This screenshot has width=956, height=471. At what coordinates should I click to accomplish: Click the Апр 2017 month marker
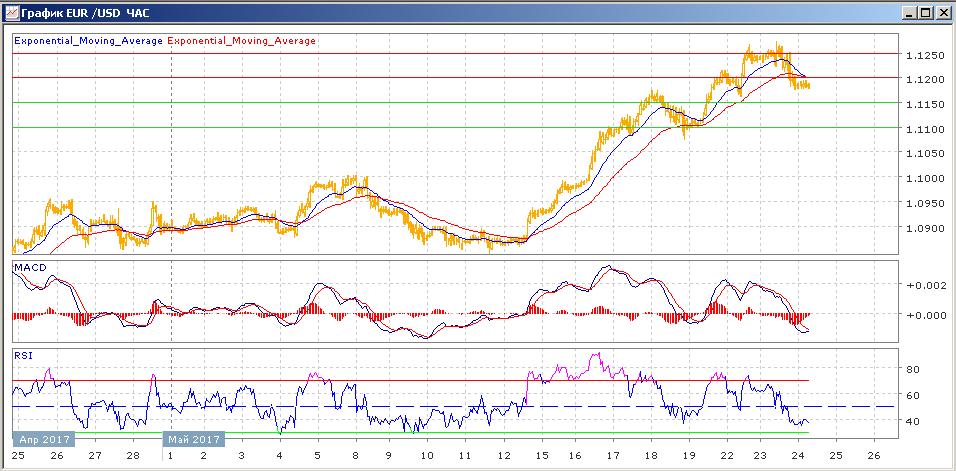point(43,439)
